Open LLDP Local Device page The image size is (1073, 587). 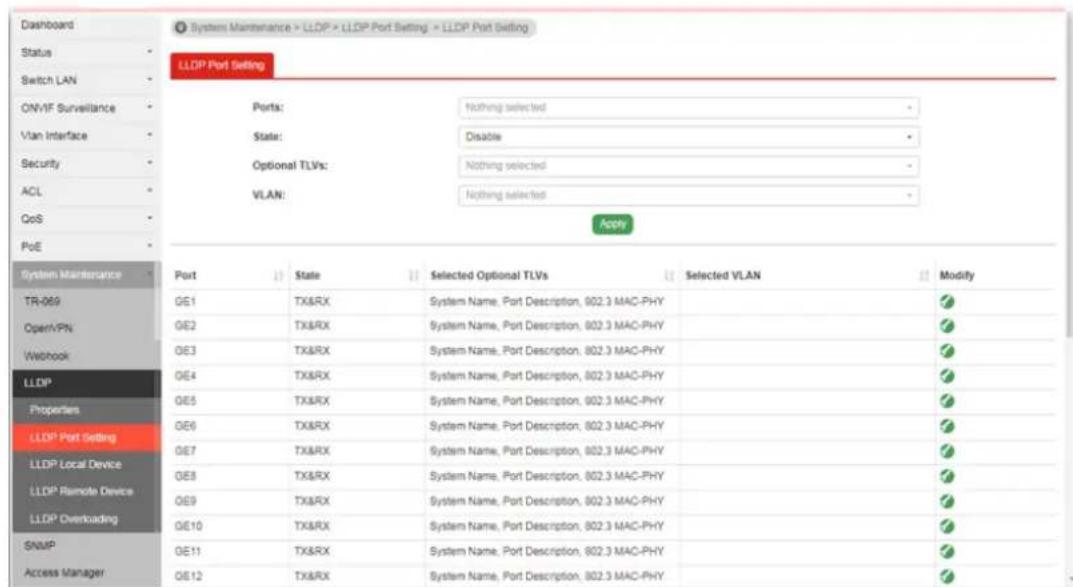pyautogui.click(x=86, y=465)
